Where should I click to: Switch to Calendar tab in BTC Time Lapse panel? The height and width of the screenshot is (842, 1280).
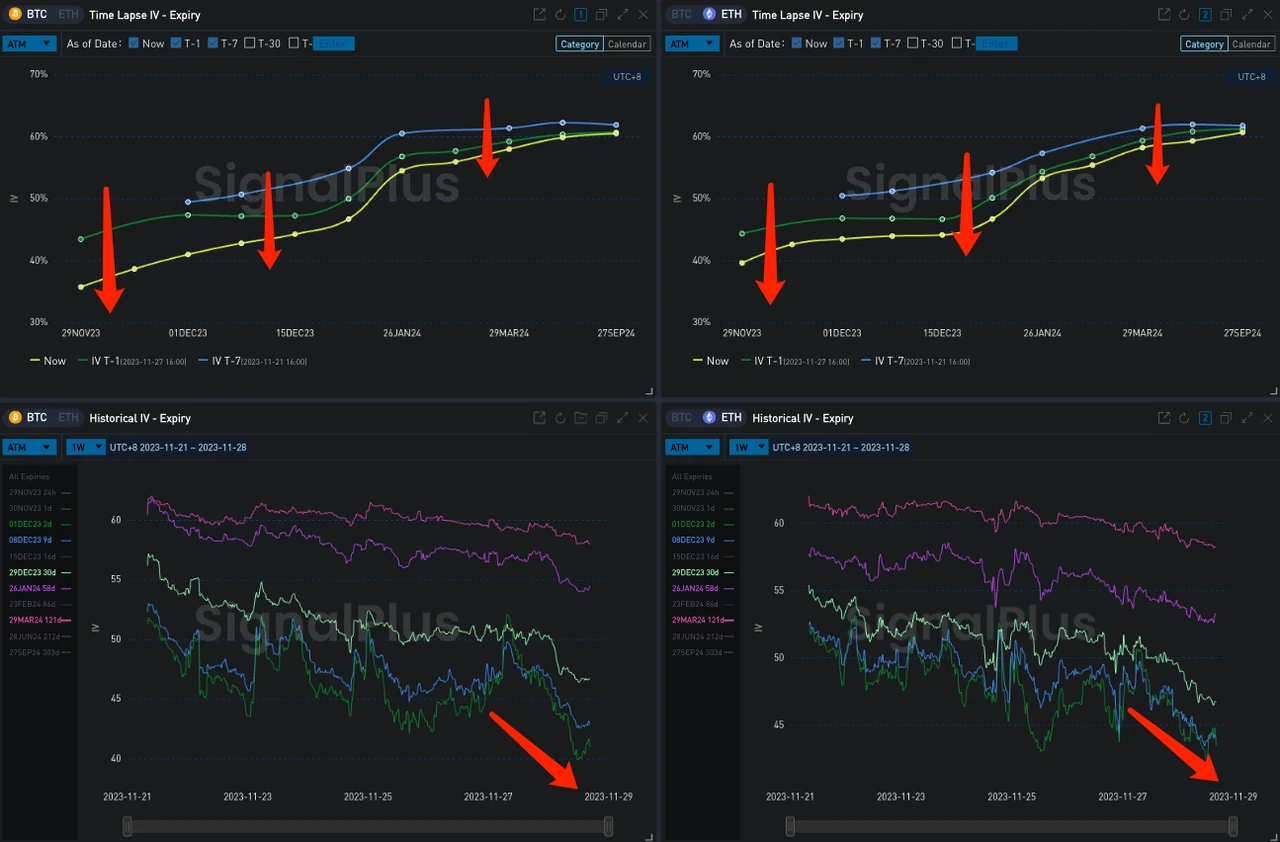point(627,44)
